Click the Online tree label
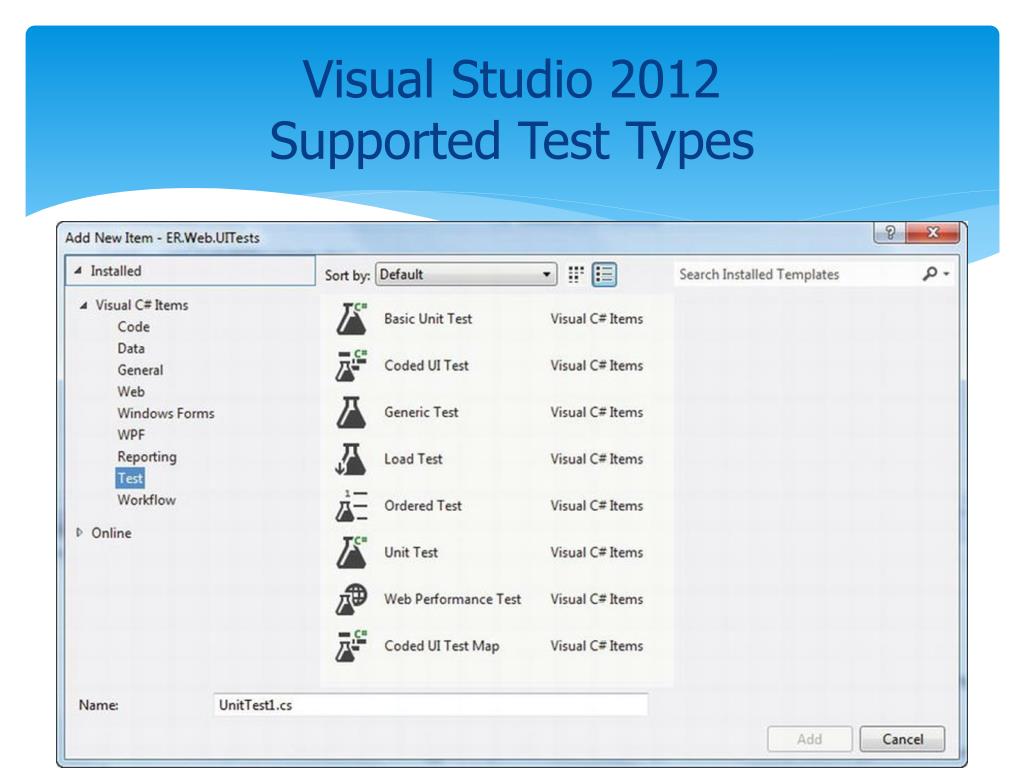1024x768 pixels. (111, 533)
